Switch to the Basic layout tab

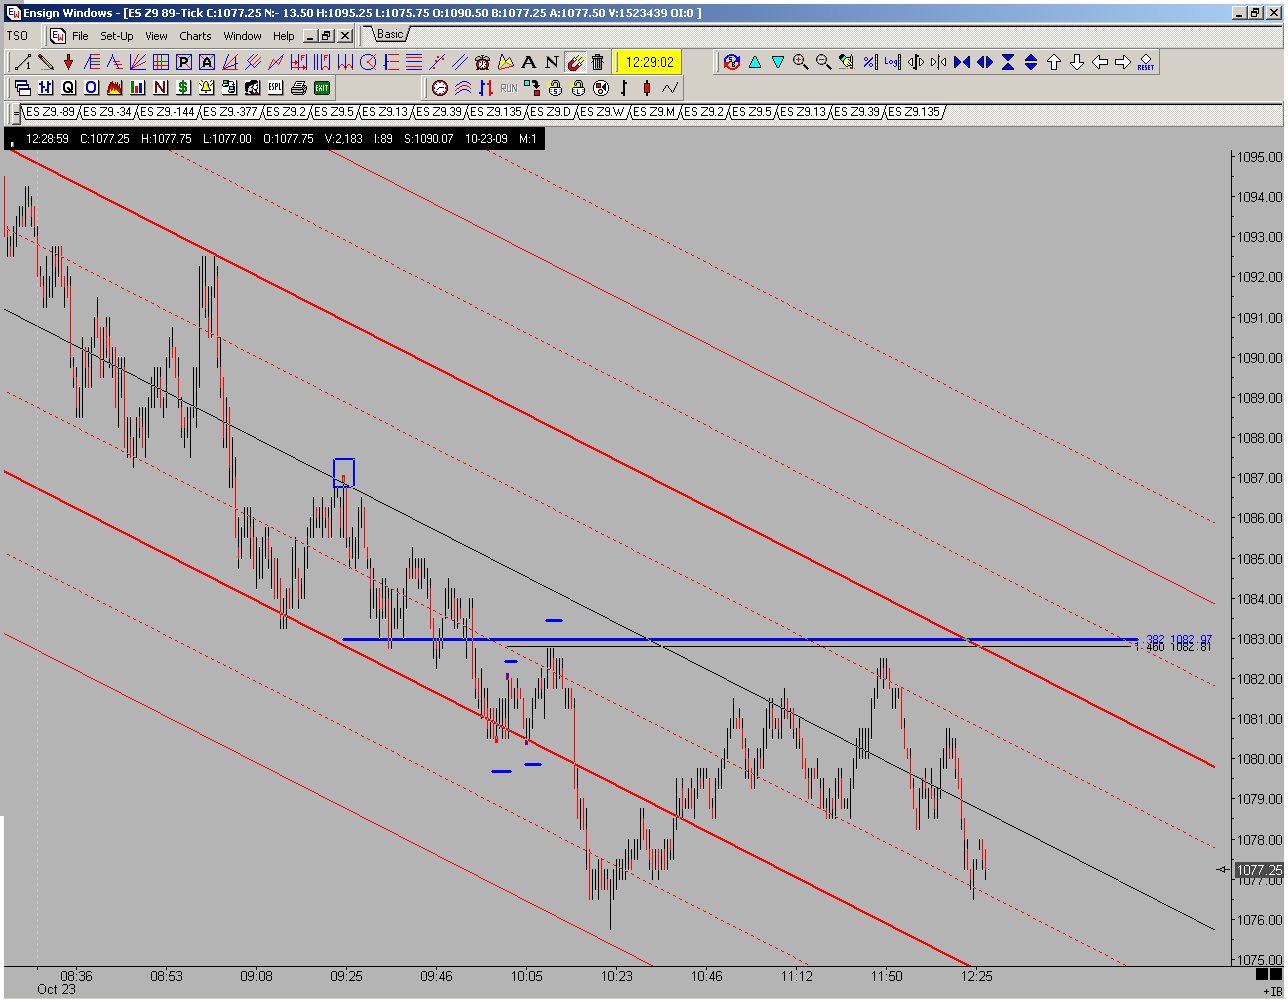click(389, 34)
